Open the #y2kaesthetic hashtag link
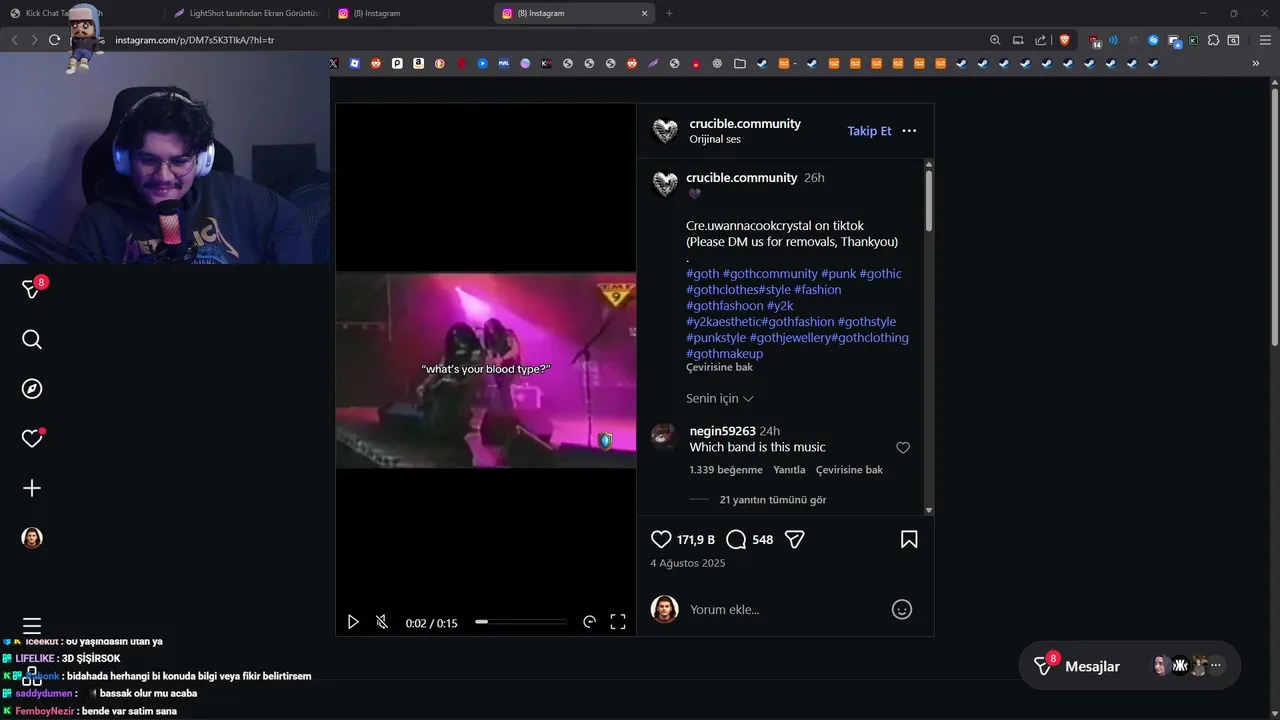 pyautogui.click(x=723, y=322)
